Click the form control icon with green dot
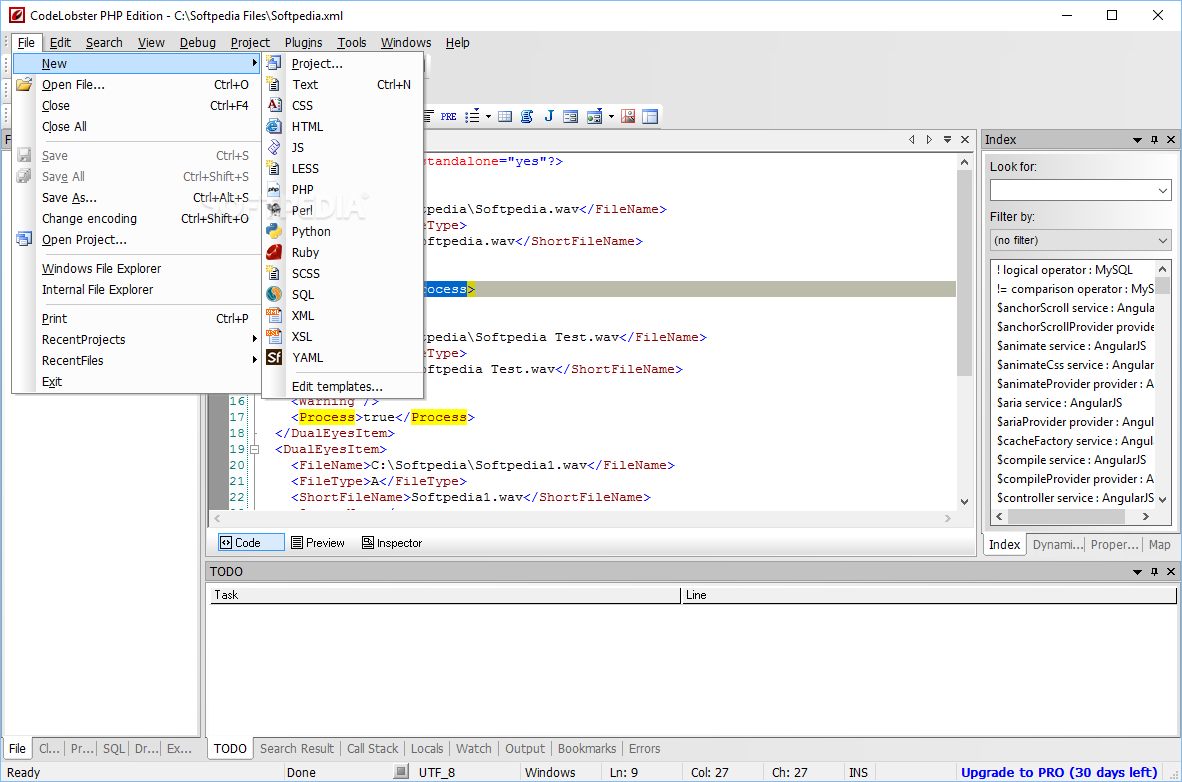Image resolution: width=1182 pixels, height=782 pixels. (x=594, y=116)
